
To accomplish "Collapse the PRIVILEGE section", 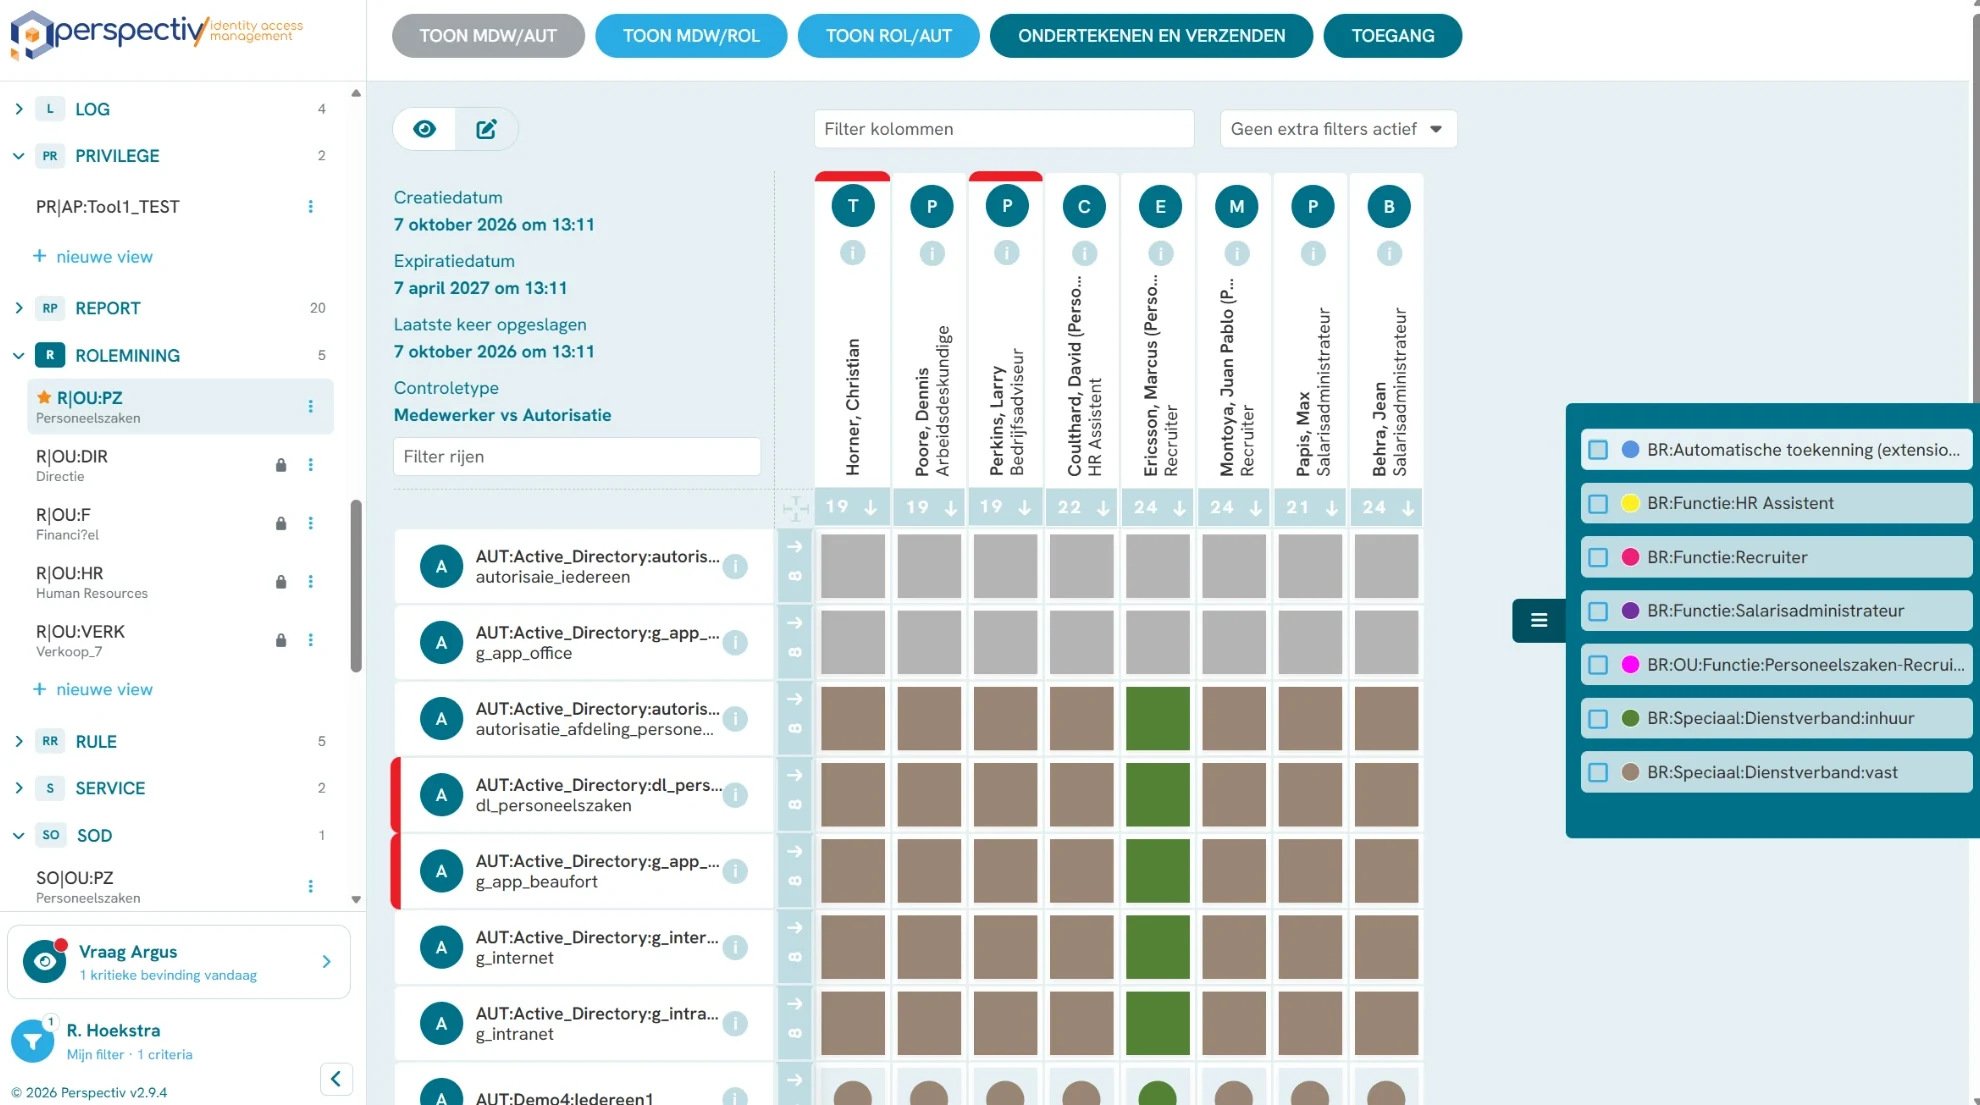I will click(x=18, y=156).
